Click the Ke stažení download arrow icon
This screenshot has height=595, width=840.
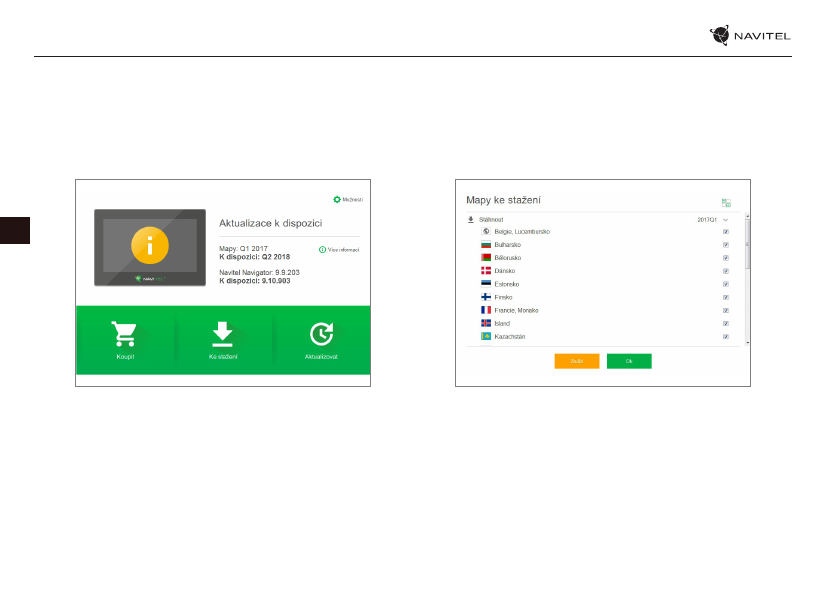223,334
